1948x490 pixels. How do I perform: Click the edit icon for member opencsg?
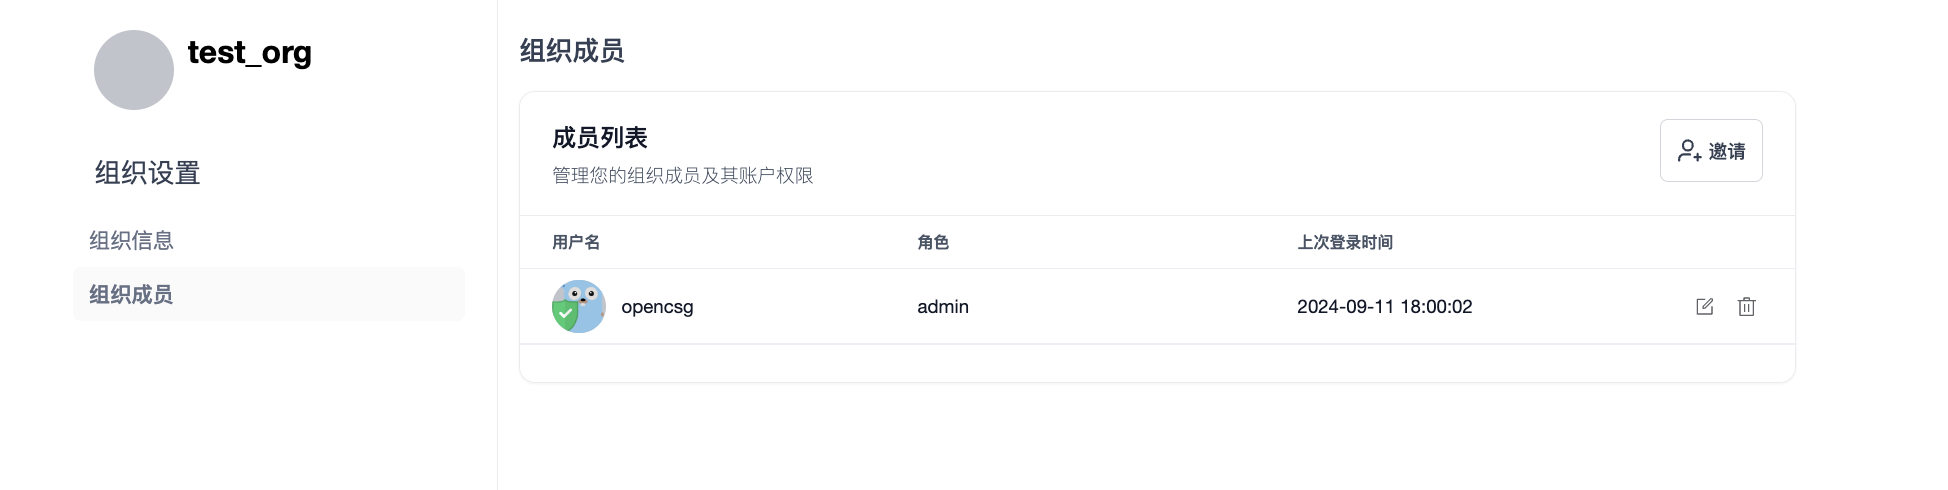click(x=1705, y=307)
